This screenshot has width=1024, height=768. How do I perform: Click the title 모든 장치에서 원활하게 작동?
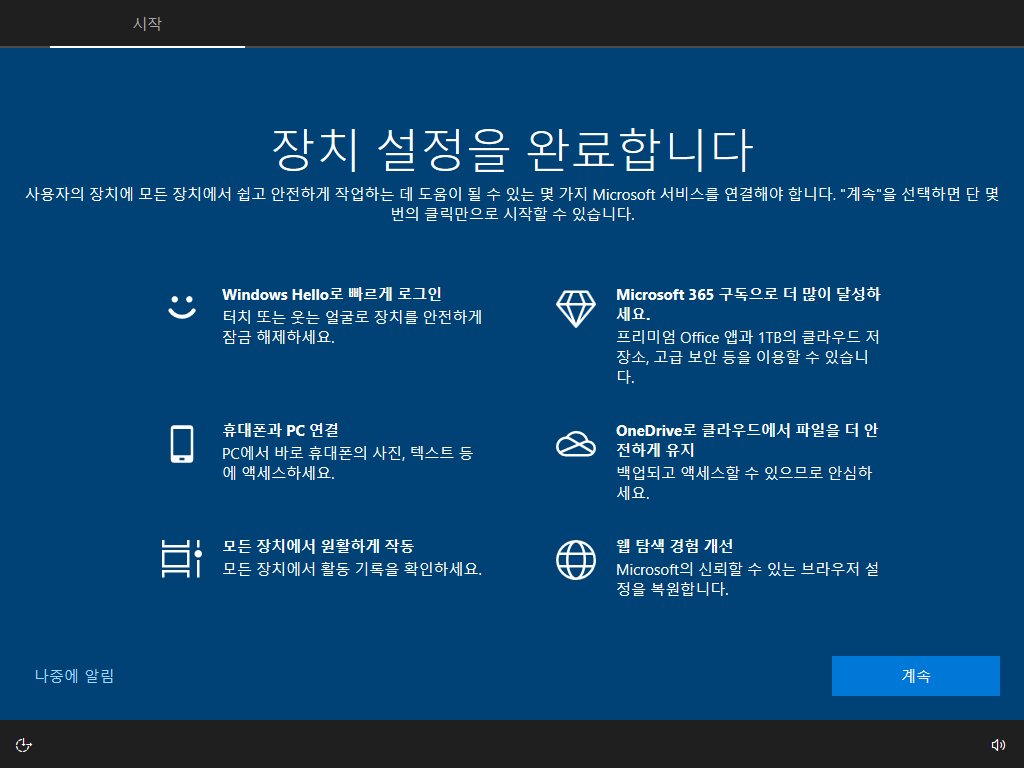point(318,545)
